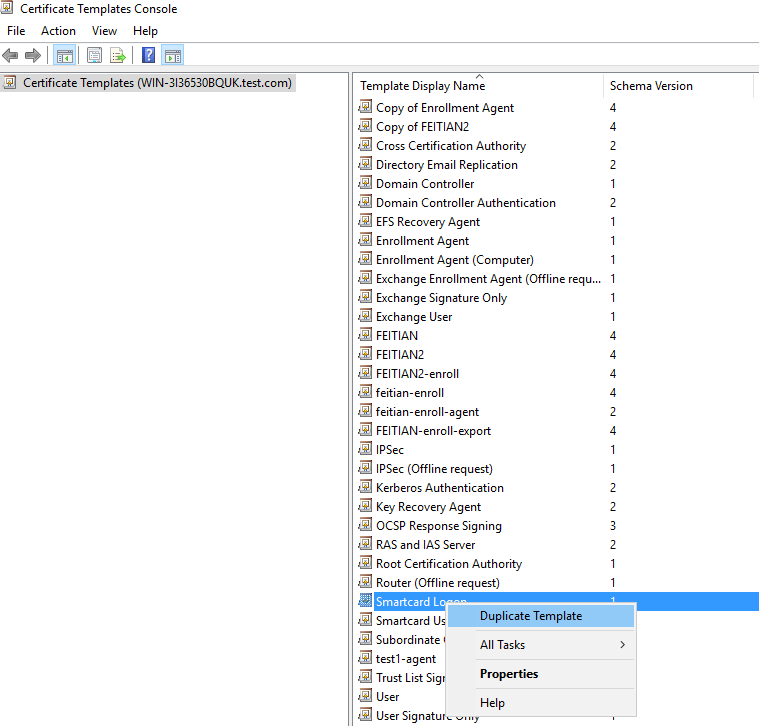Select the Enrollment Agent template row
Screen dimensions: 759x726
422,241
